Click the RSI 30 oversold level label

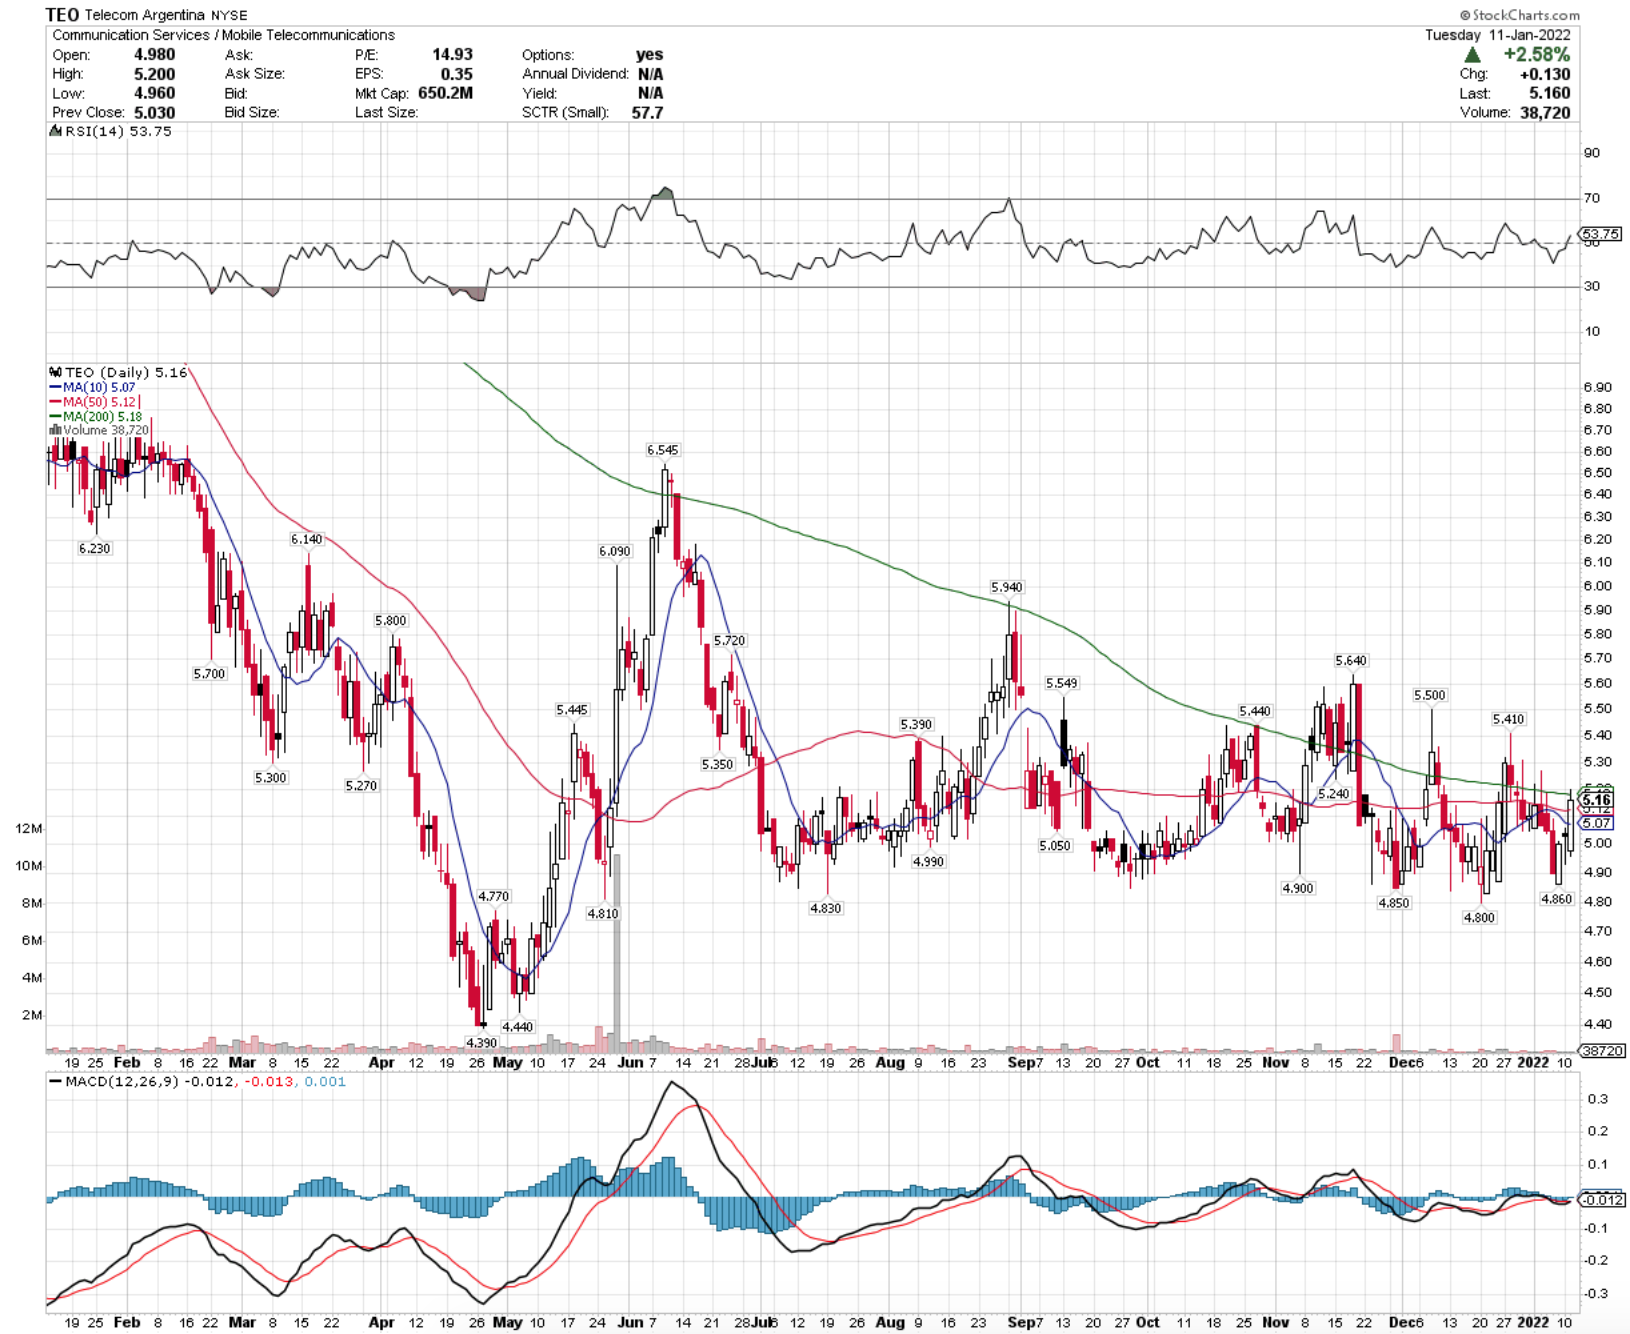coord(1591,286)
